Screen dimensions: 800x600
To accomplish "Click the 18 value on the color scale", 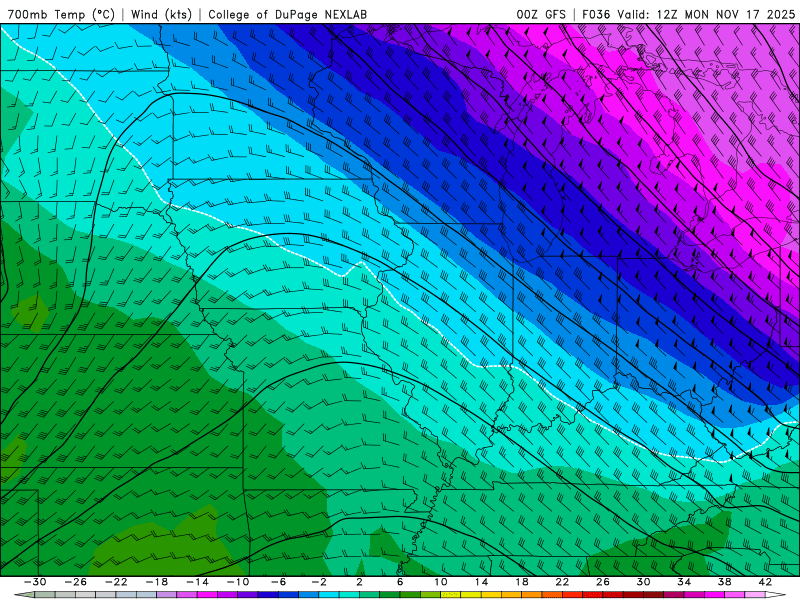I will click(521, 582).
